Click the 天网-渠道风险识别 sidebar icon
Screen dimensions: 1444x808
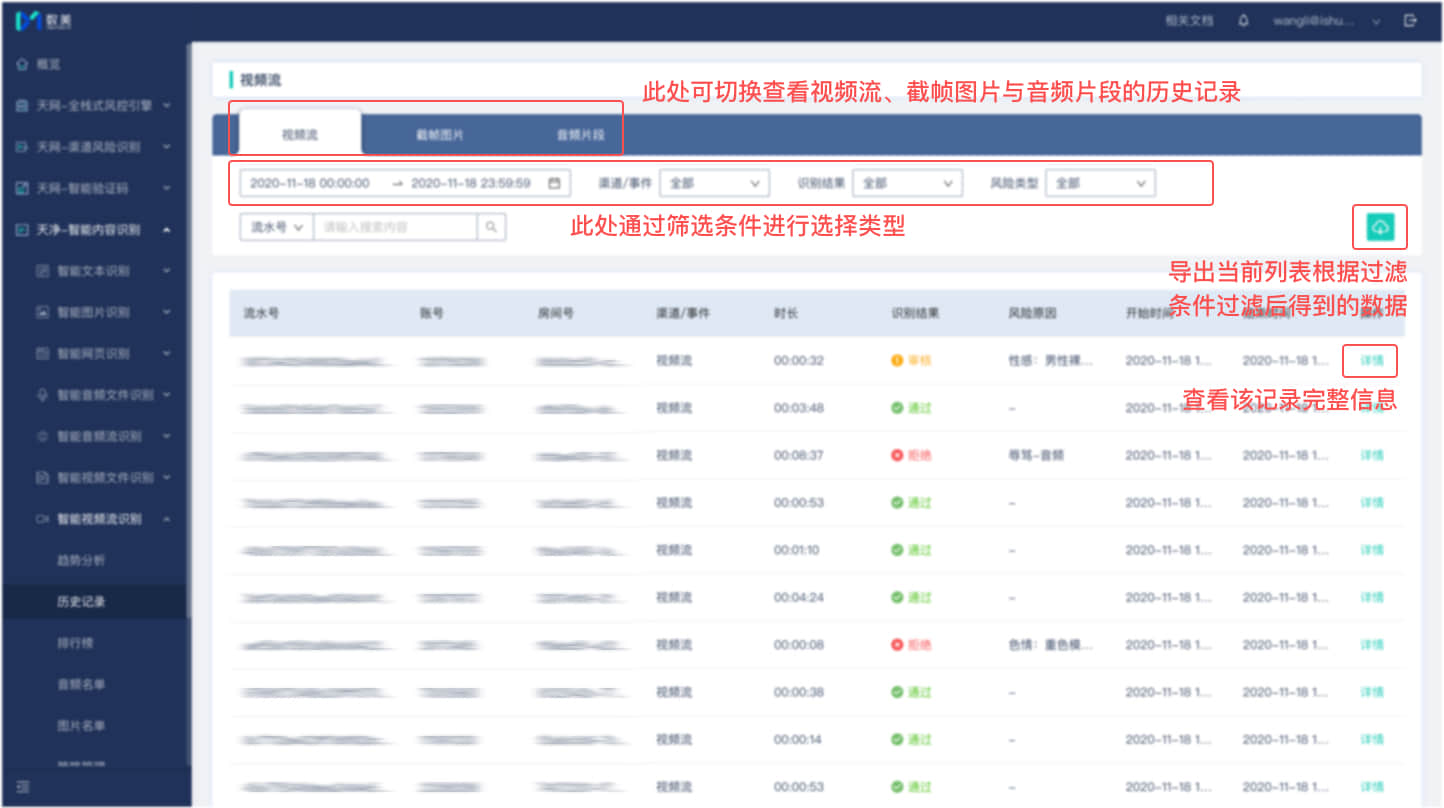pos(22,147)
